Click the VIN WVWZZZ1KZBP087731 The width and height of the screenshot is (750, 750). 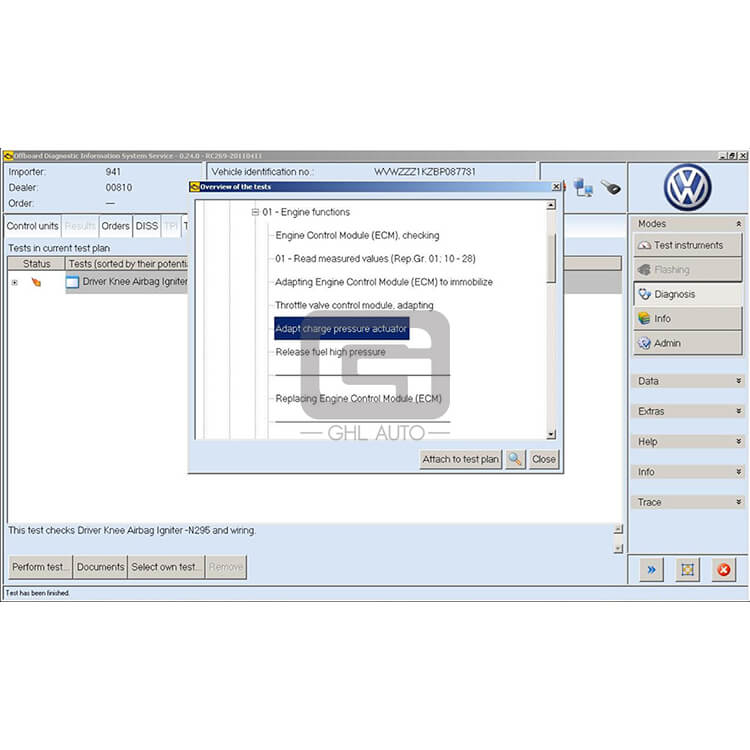[425, 172]
